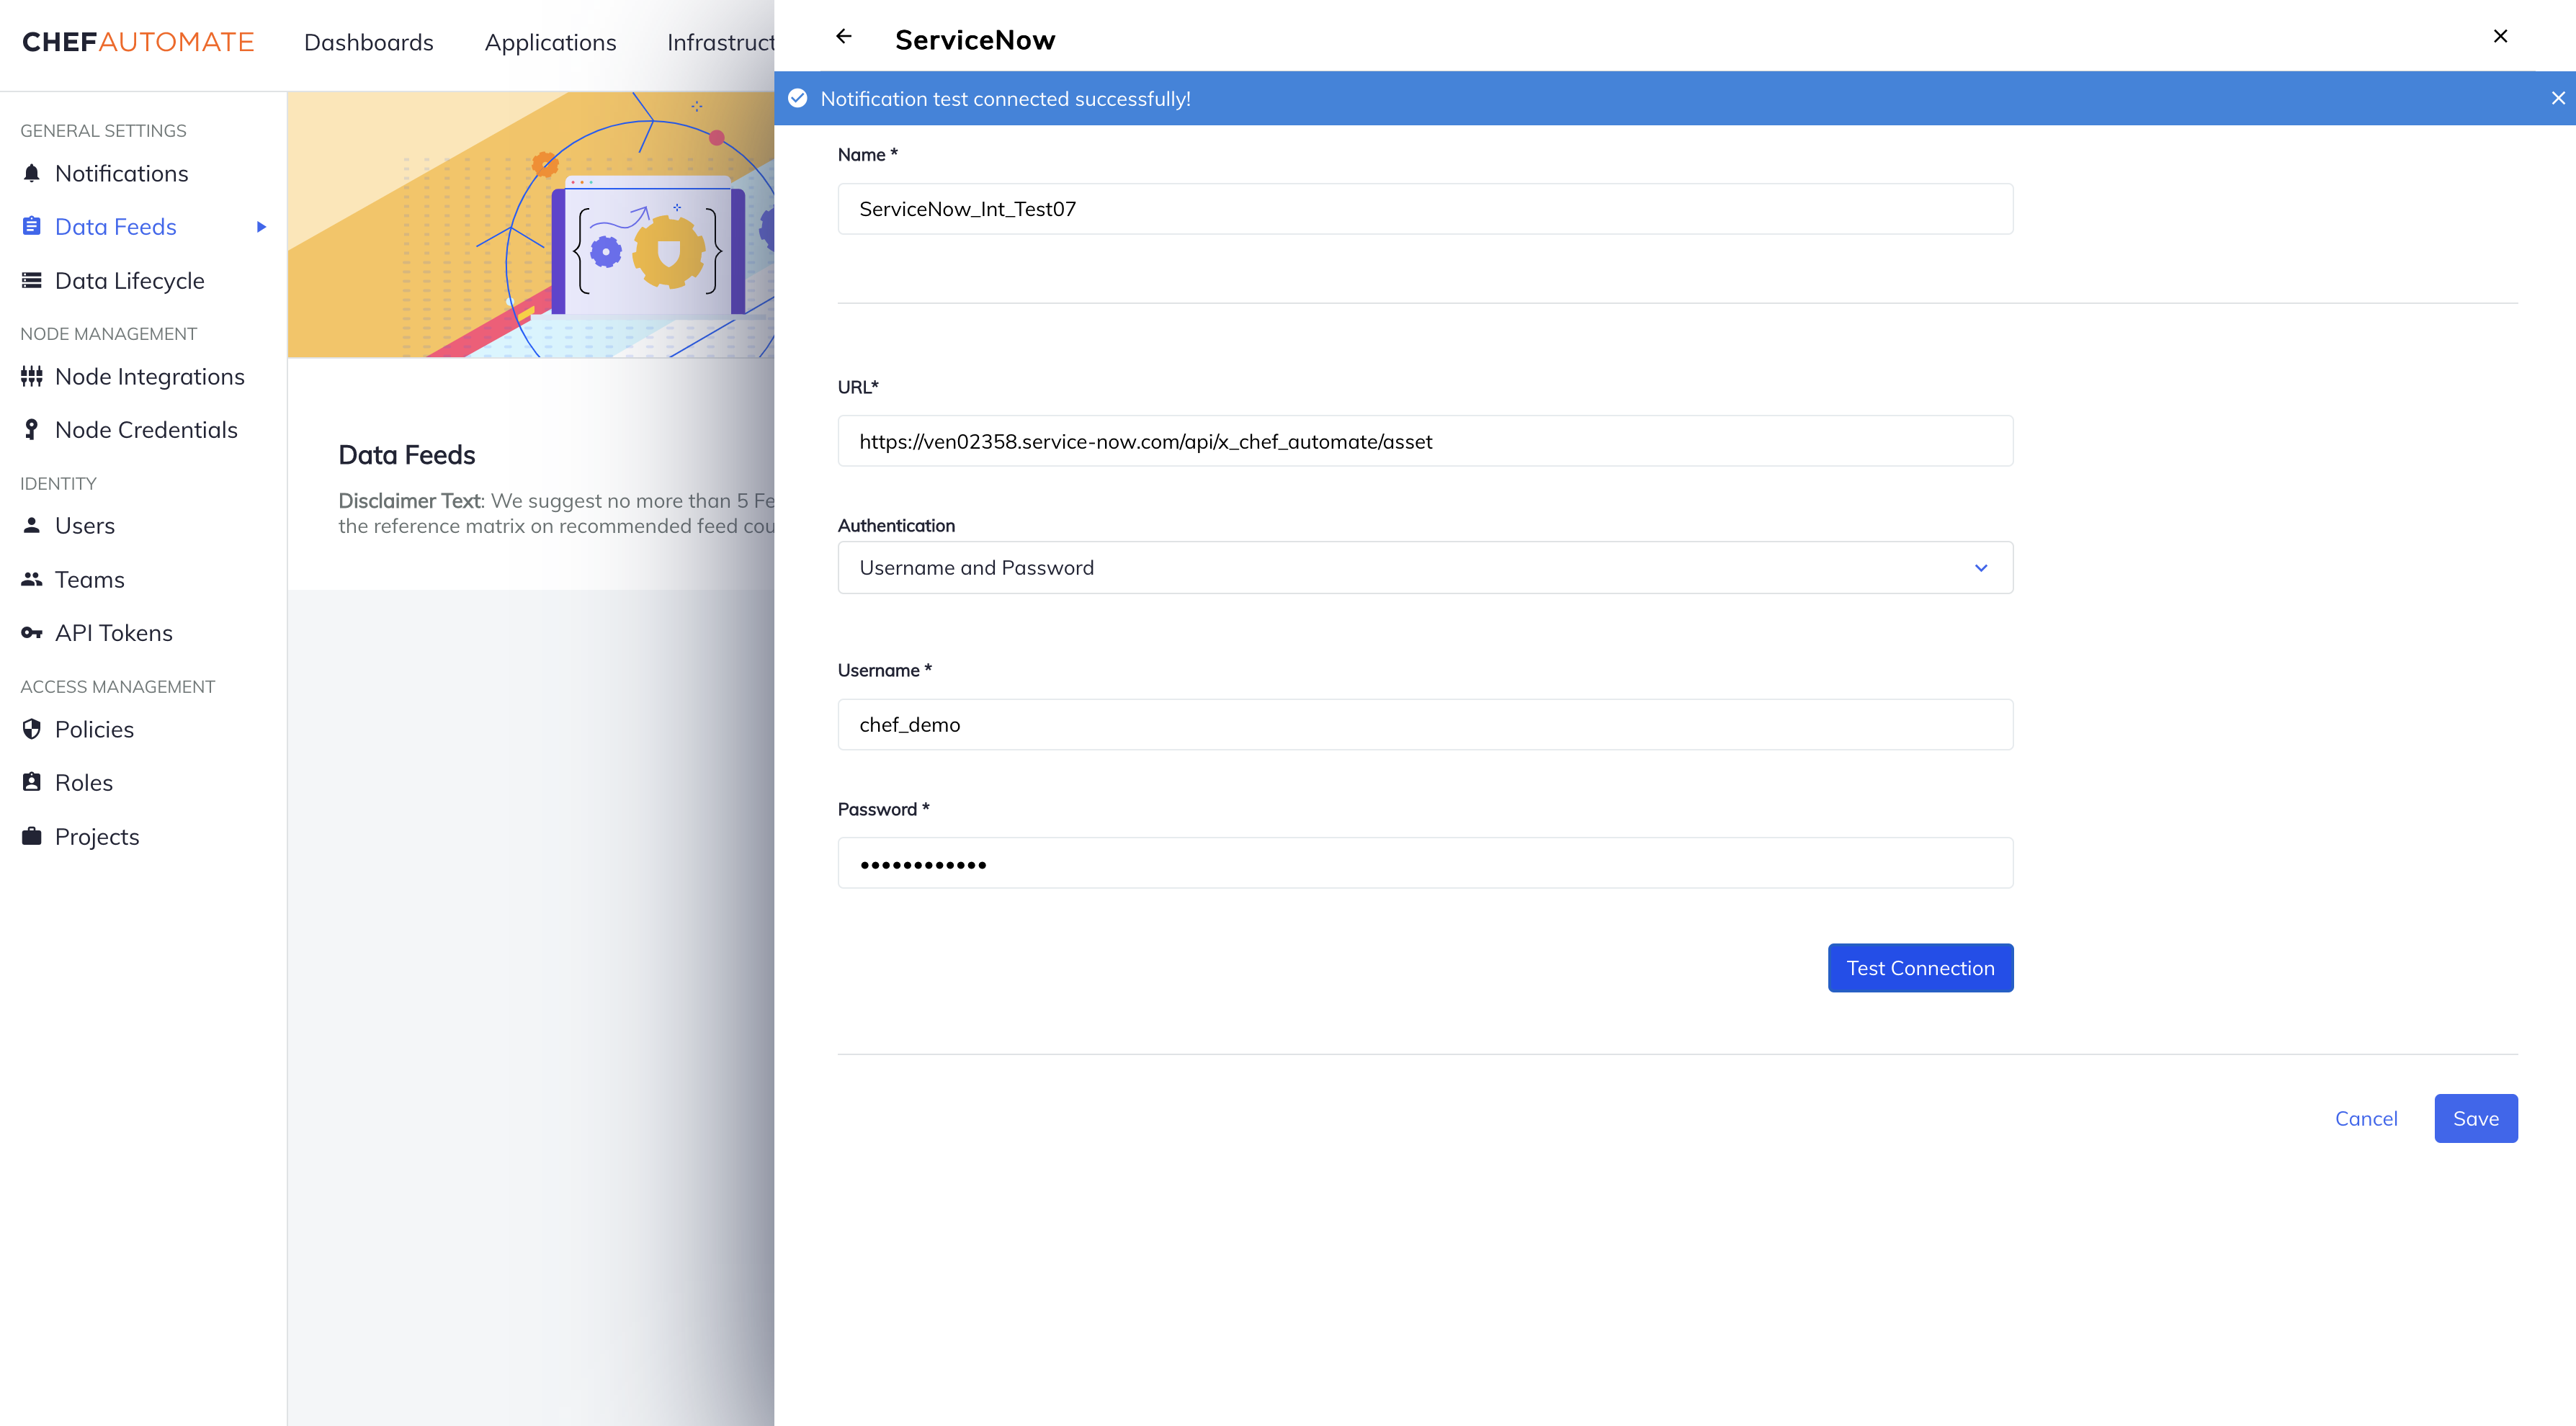Image resolution: width=2576 pixels, height=1426 pixels.
Task: Click the Projects briefcase icon
Action: pos(32,836)
